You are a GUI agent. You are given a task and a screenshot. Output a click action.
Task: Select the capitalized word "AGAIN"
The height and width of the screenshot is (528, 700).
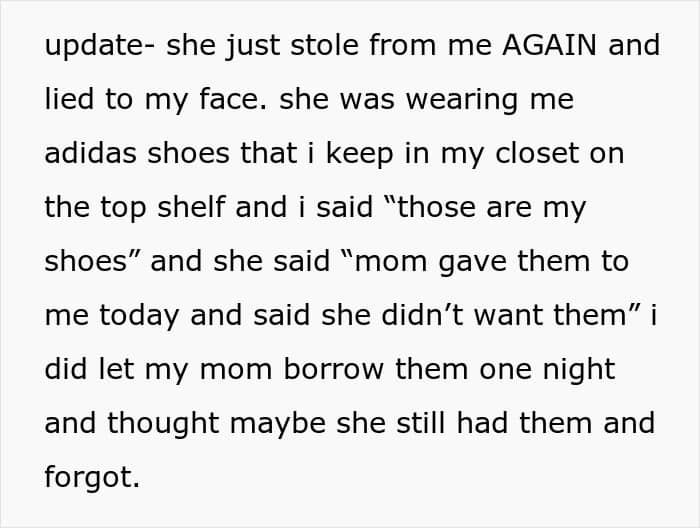pos(549,45)
